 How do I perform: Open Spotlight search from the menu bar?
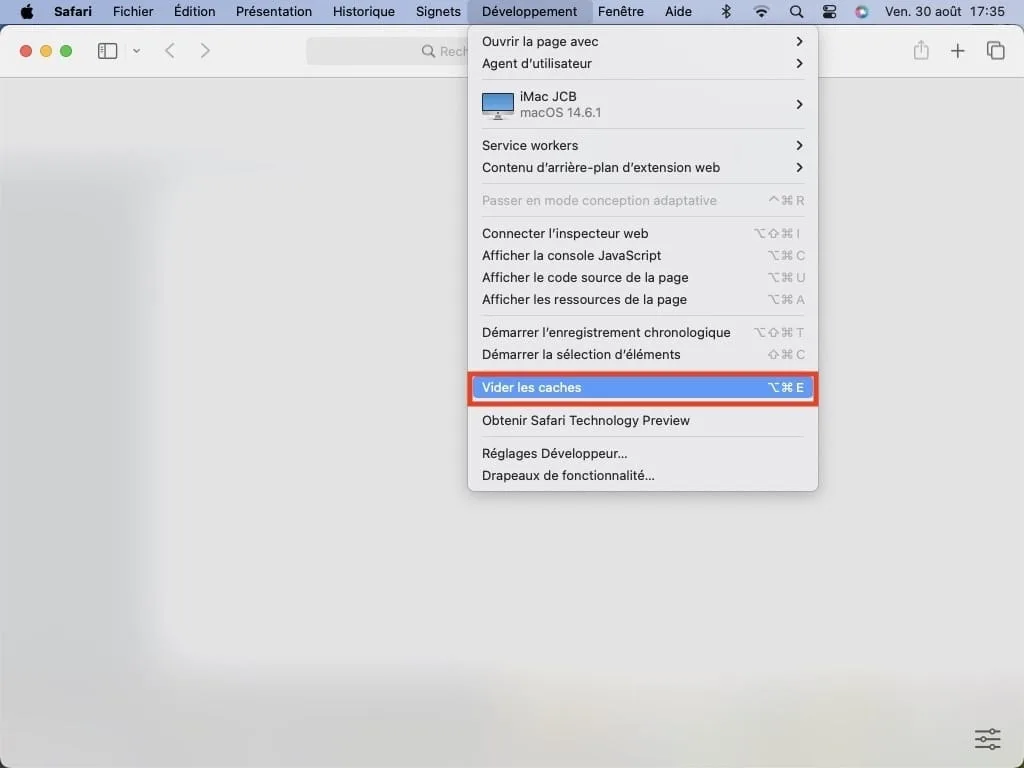(x=796, y=11)
